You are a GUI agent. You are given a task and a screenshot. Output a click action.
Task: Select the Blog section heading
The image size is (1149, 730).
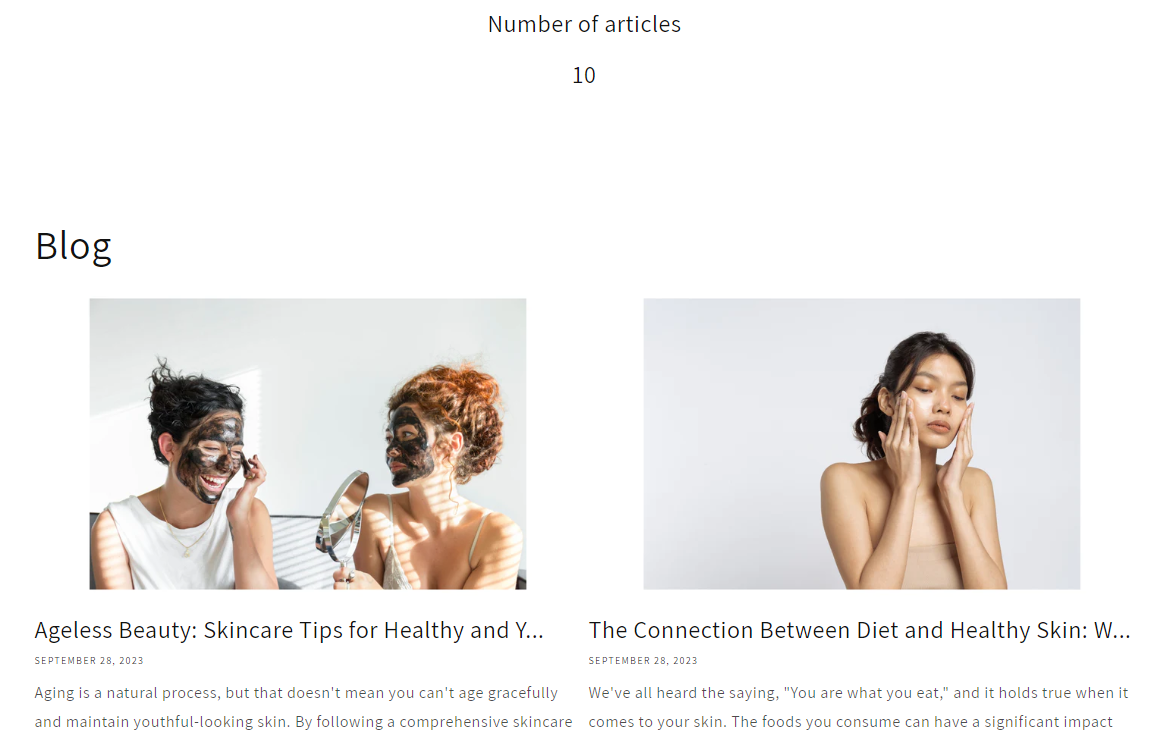point(73,246)
